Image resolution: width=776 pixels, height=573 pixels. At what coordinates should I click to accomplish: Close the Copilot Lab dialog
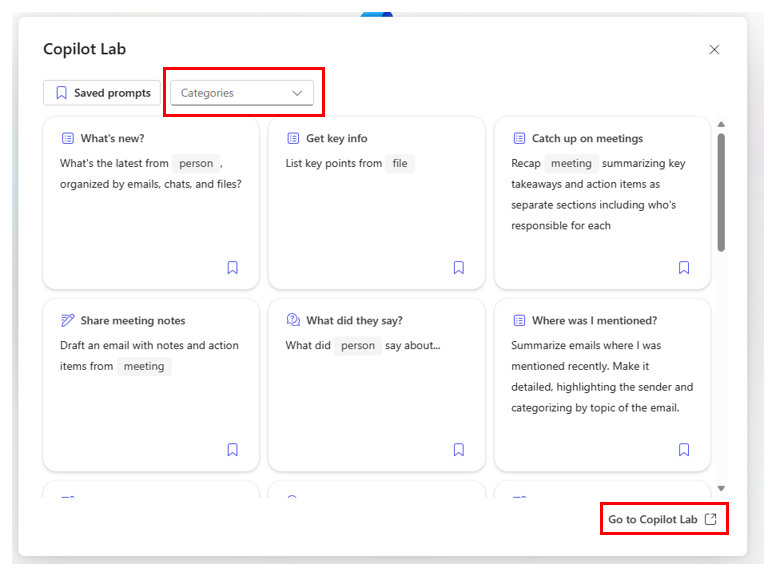(x=714, y=49)
